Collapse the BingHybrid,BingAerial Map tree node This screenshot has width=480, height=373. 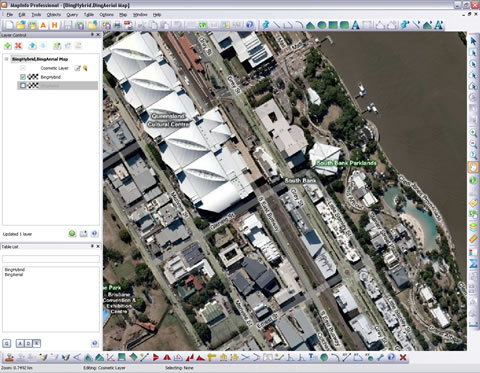(6, 59)
